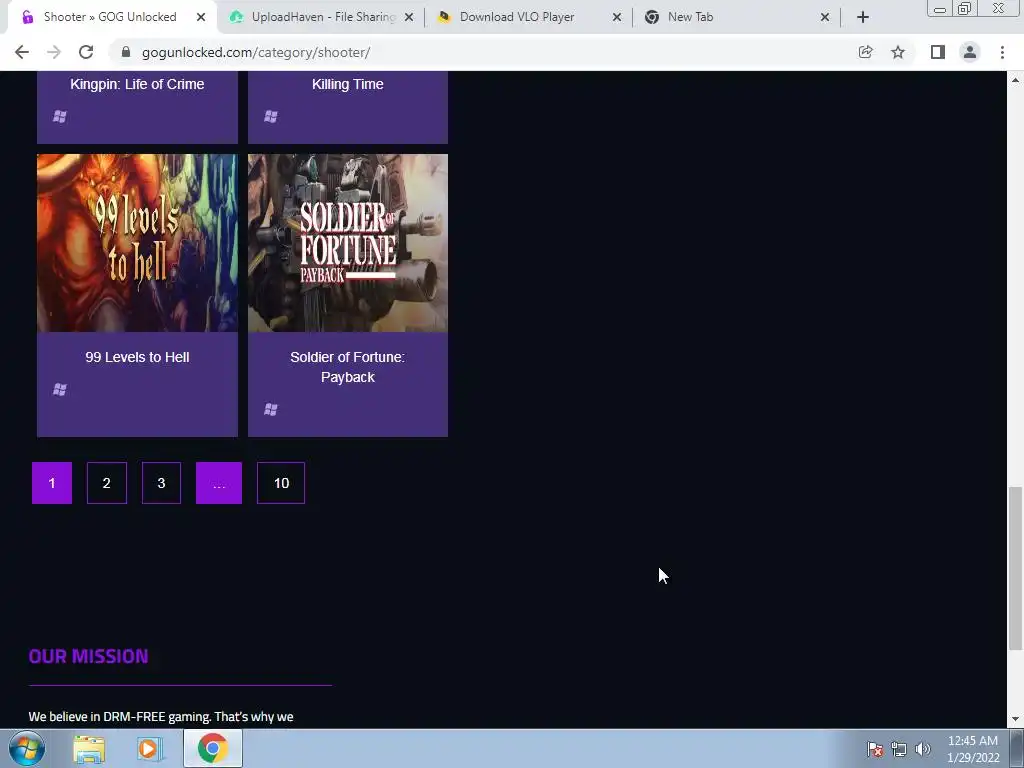Click the OUR MISSION heading
Screen dimensions: 1024x768
(x=89, y=656)
